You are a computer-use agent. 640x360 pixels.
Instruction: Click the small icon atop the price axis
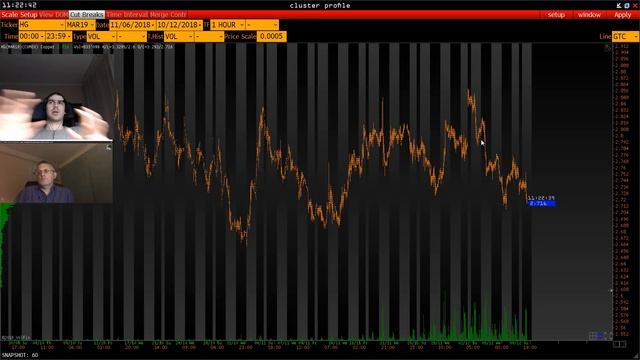608,48
